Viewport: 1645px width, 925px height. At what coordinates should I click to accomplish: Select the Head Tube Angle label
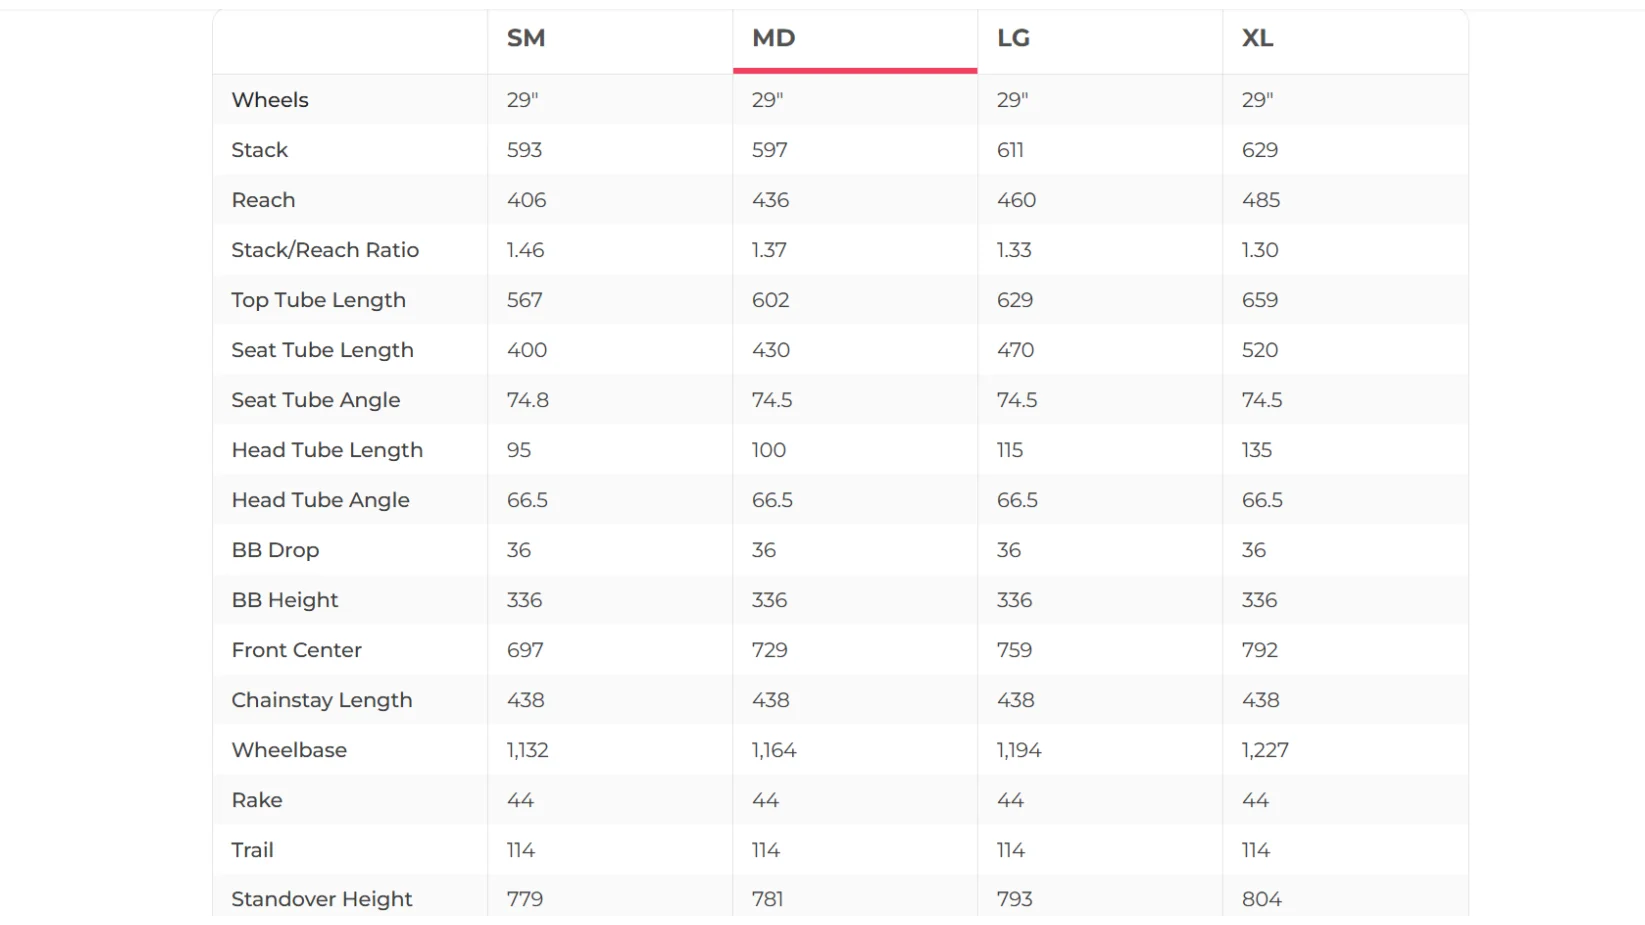coord(321,500)
